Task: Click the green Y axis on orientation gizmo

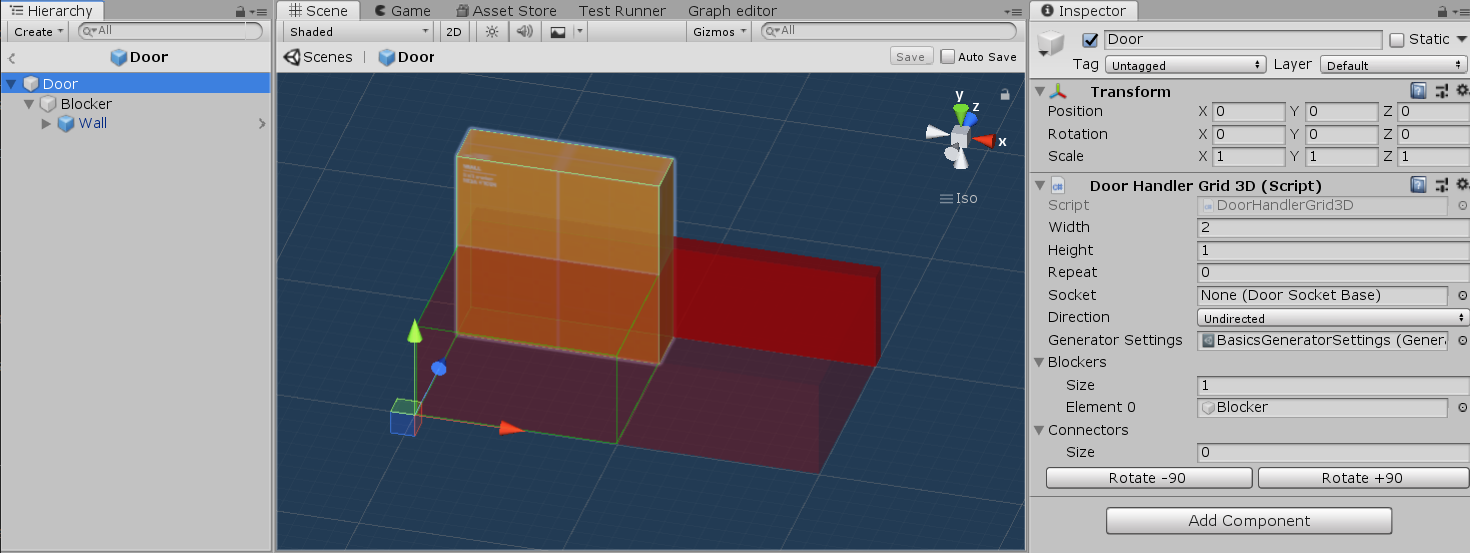Action: coord(959,107)
